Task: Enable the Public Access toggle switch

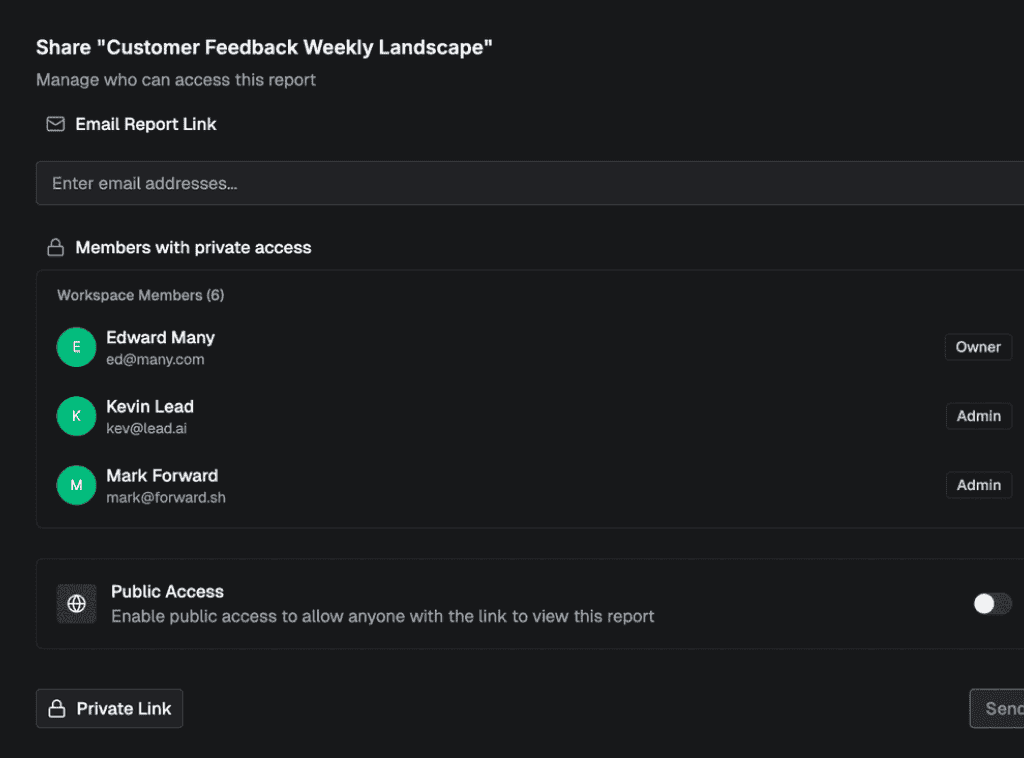Action: point(992,604)
